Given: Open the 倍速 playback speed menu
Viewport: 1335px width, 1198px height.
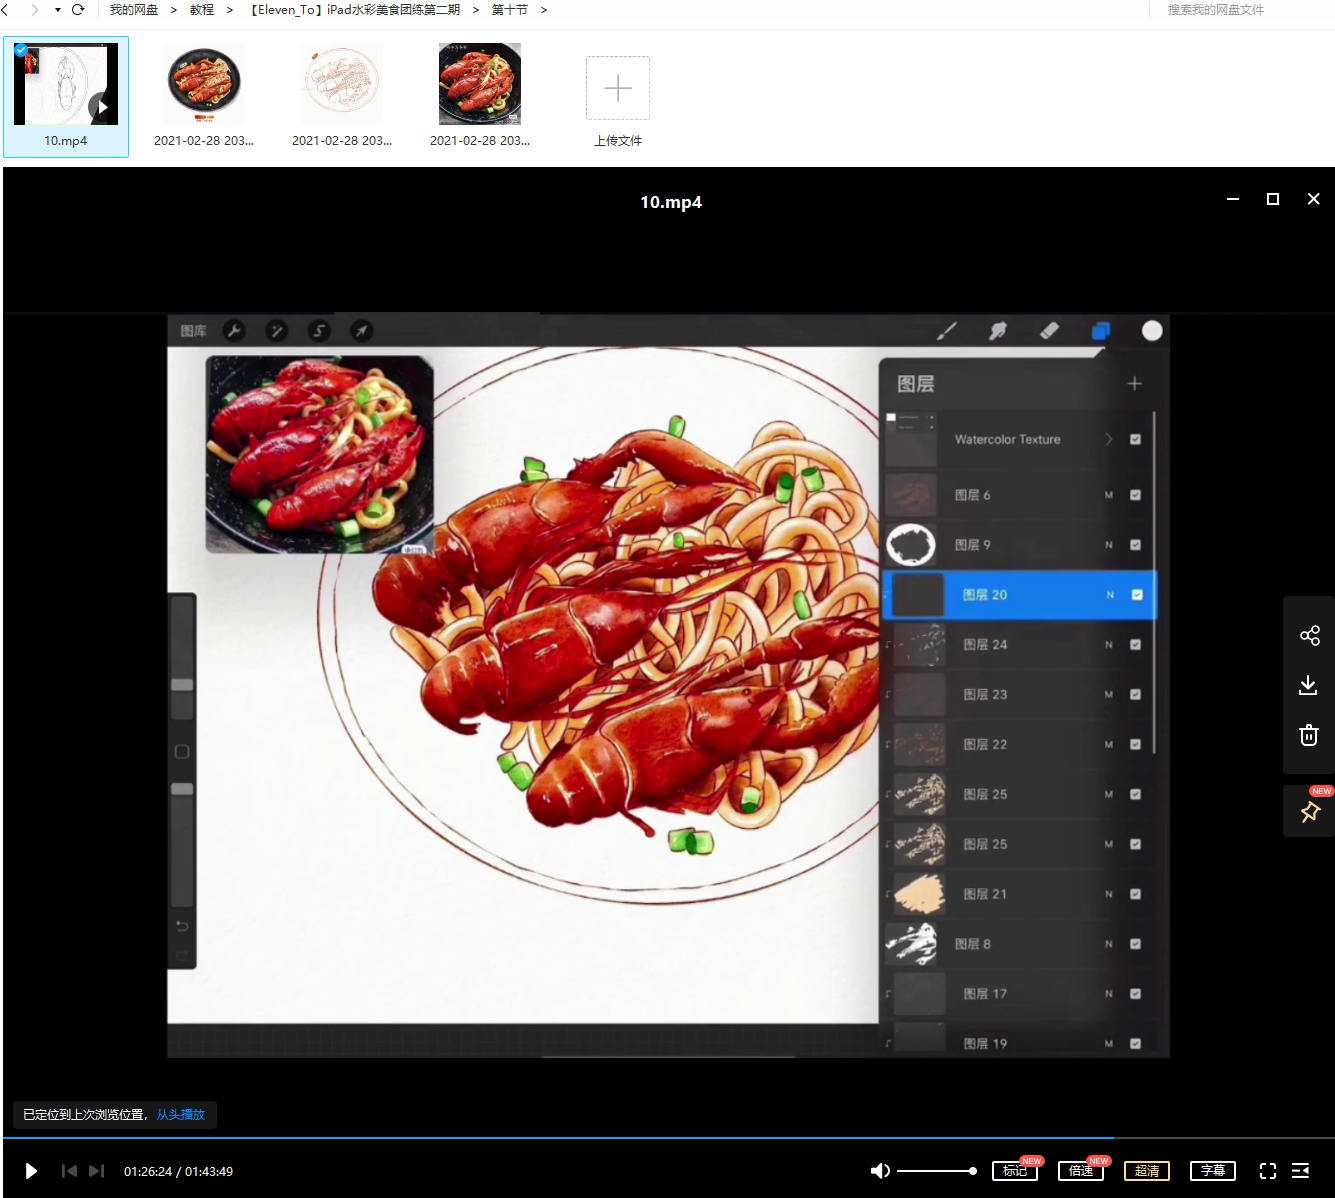Looking at the screenshot, I should pos(1081,1171).
